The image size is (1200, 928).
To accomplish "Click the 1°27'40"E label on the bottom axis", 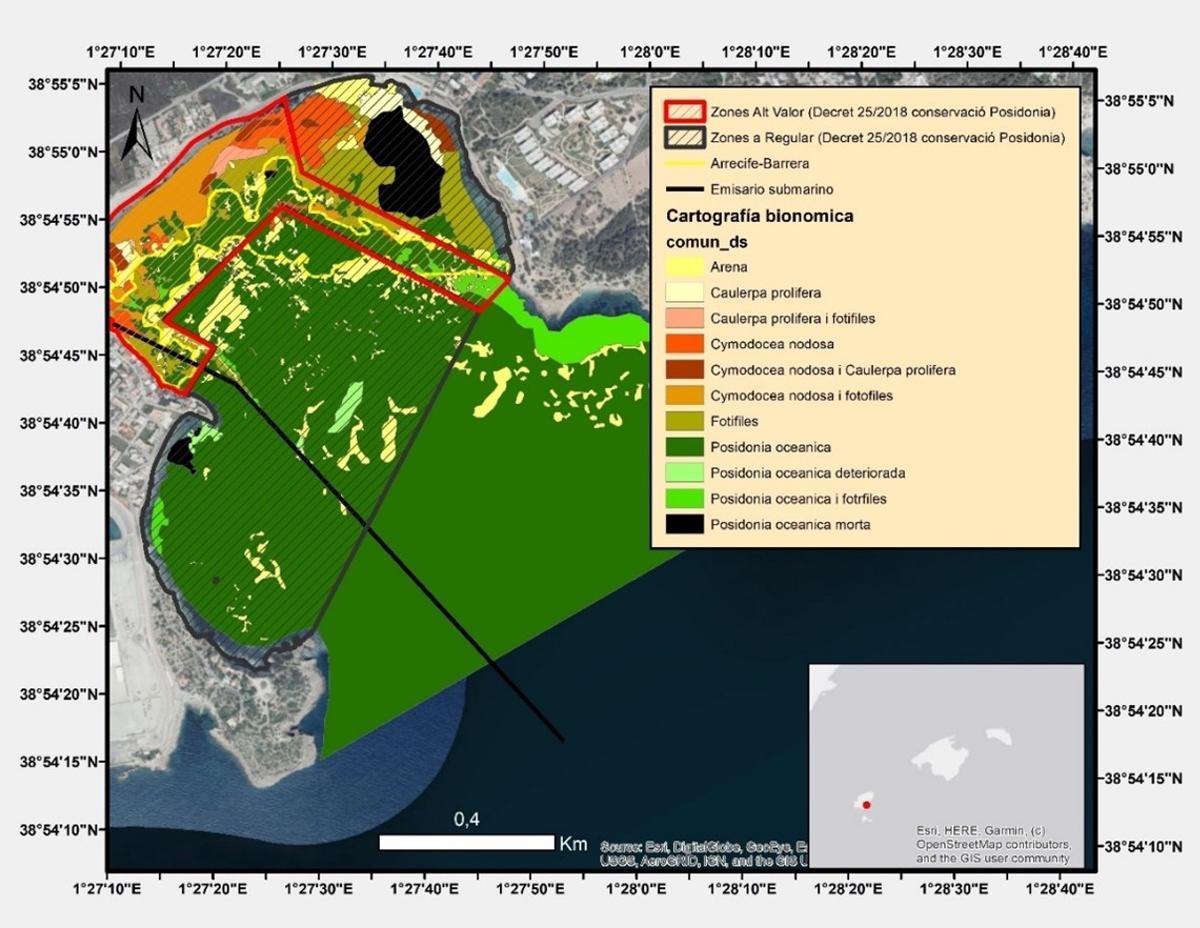I will (x=424, y=887).
